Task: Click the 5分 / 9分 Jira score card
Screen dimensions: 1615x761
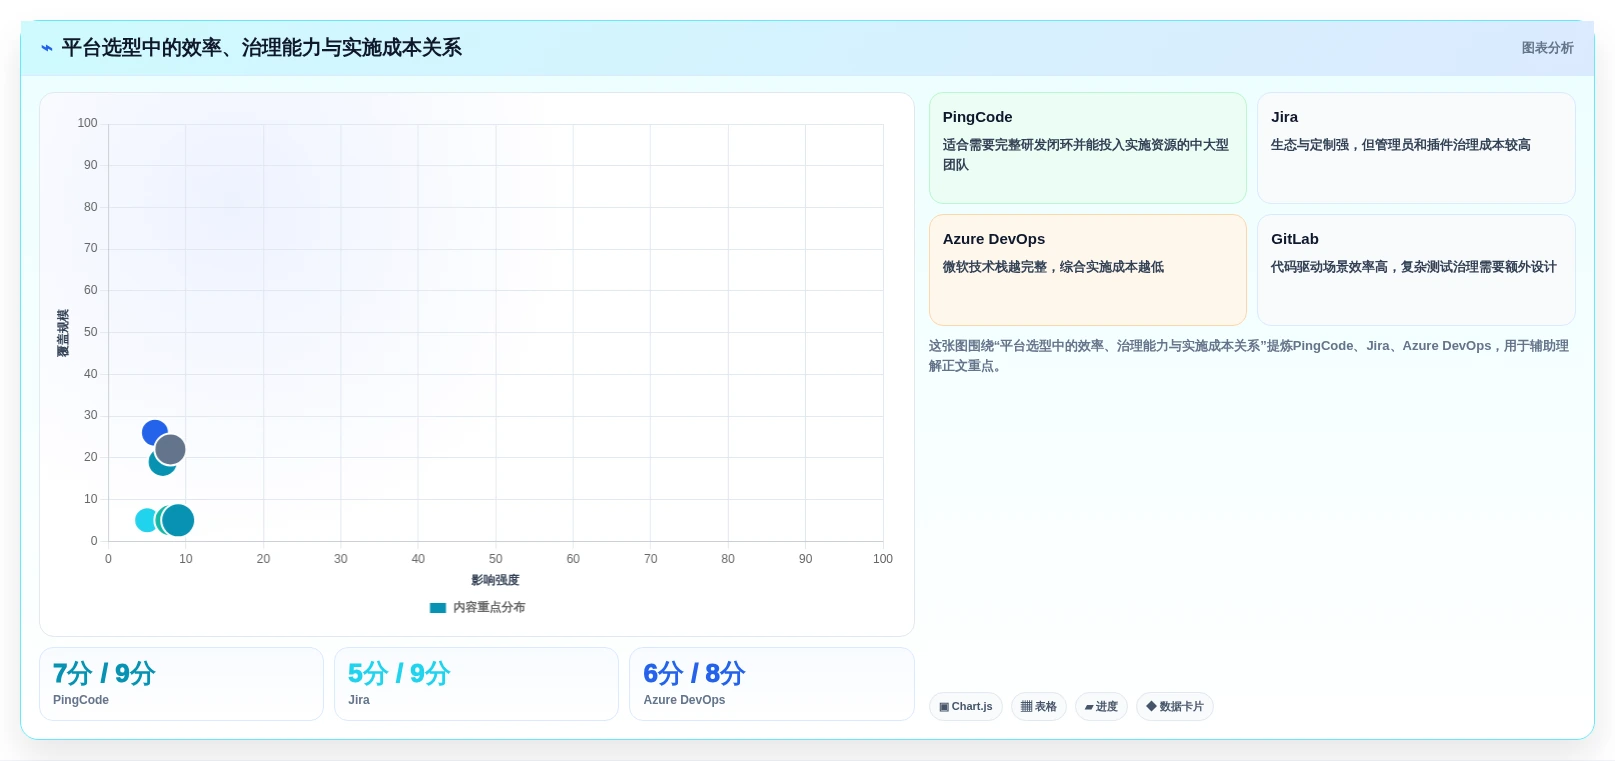Action: pyautogui.click(x=476, y=684)
